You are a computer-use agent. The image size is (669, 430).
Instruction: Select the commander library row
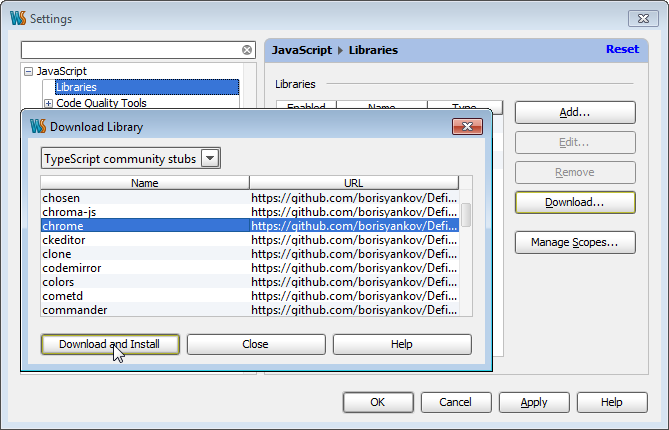point(250,310)
